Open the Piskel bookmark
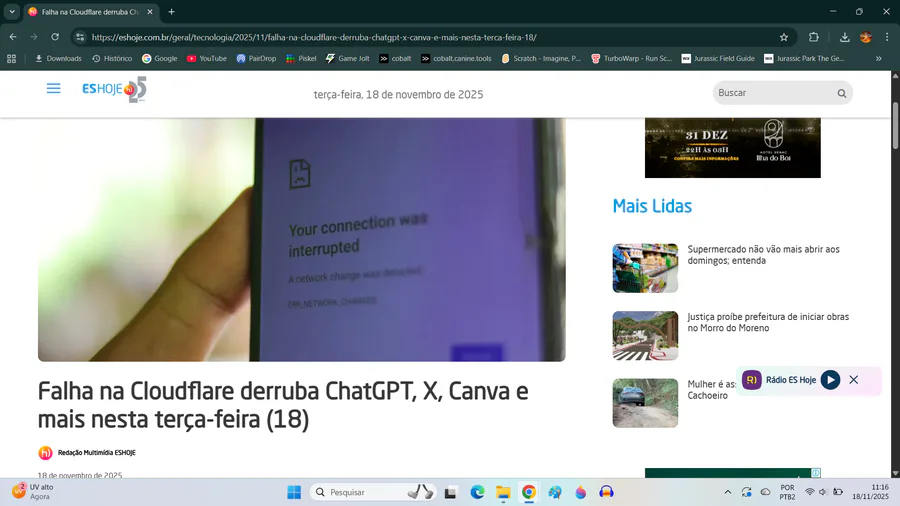 tap(301, 59)
